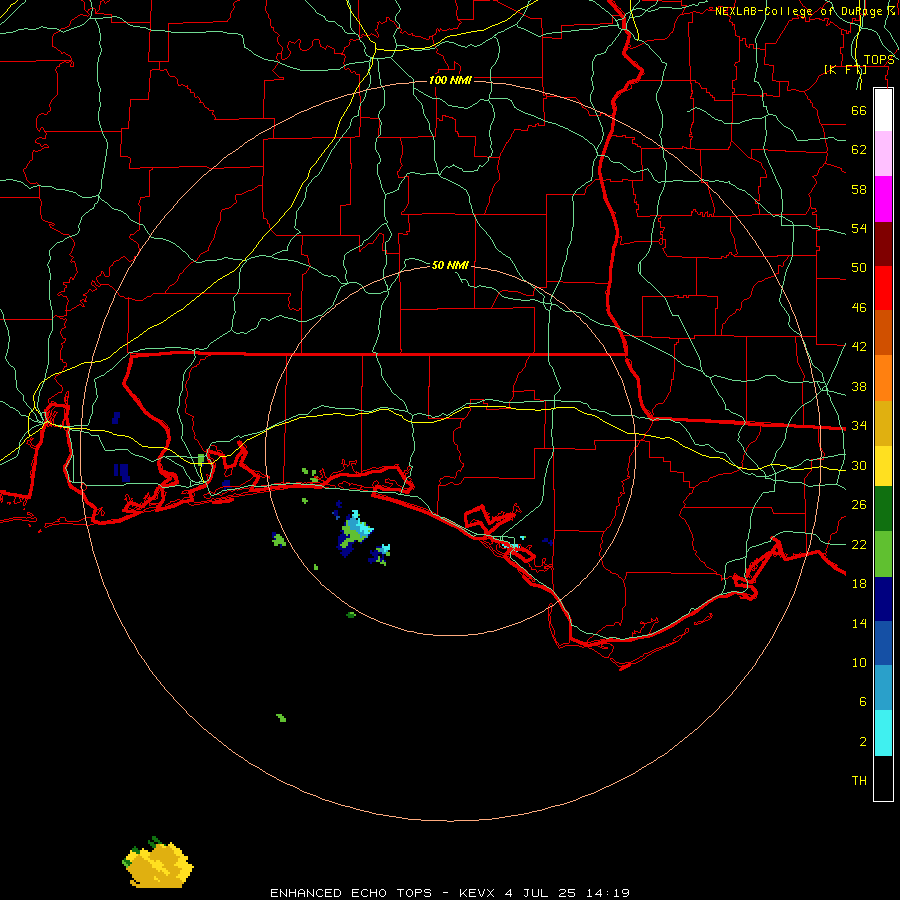Click the dark green legend swatch
The image size is (900, 900).
click(x=883, y=509)
